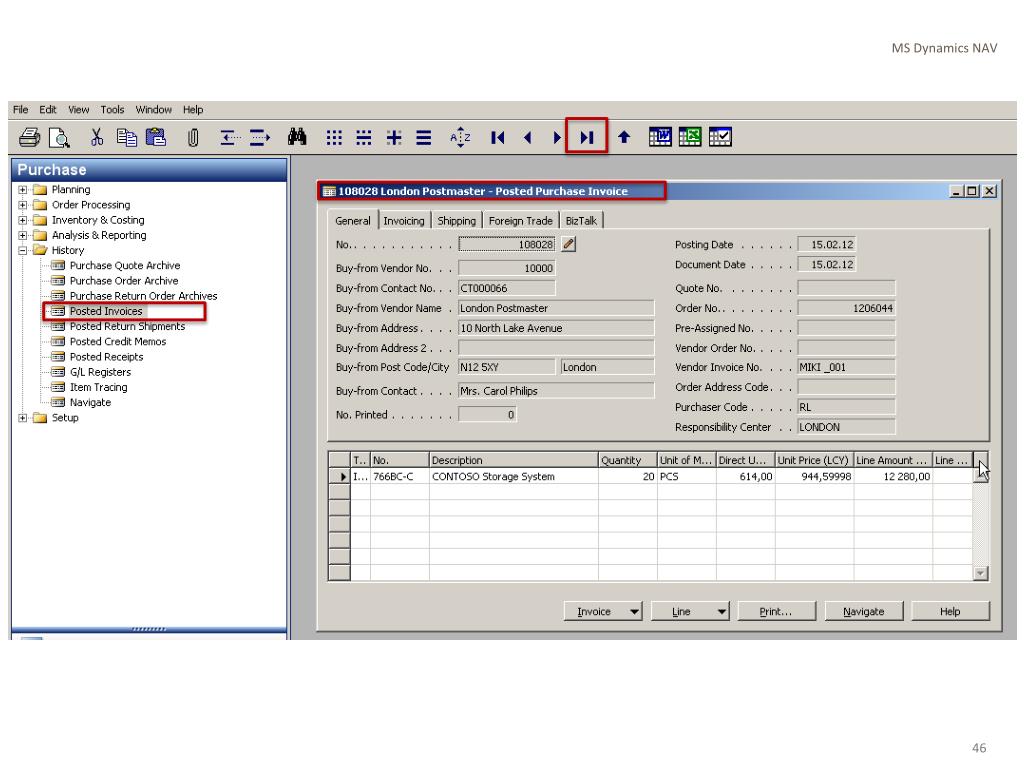Click the blue up arrow icon
The height and width of the screenshot is (768, 1024).
pyautogui.click(x=624, y=137)
